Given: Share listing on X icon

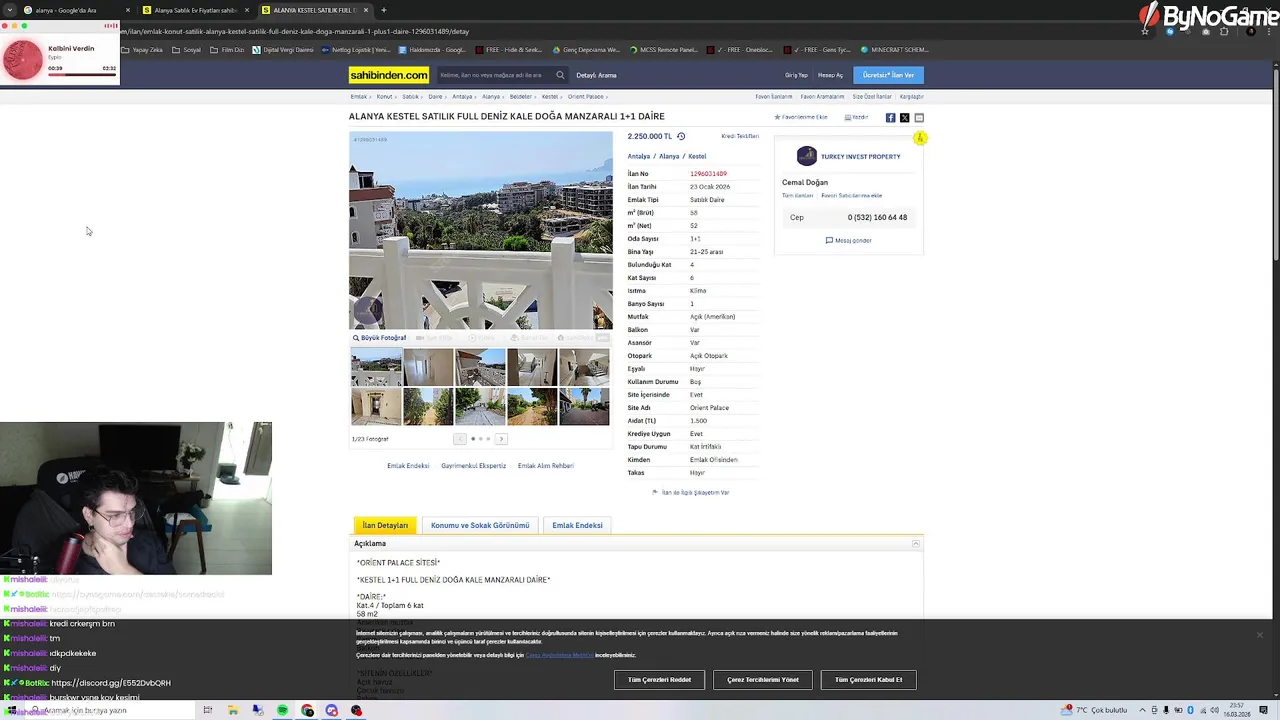Looking at the screenshot, I should (904, 118).
